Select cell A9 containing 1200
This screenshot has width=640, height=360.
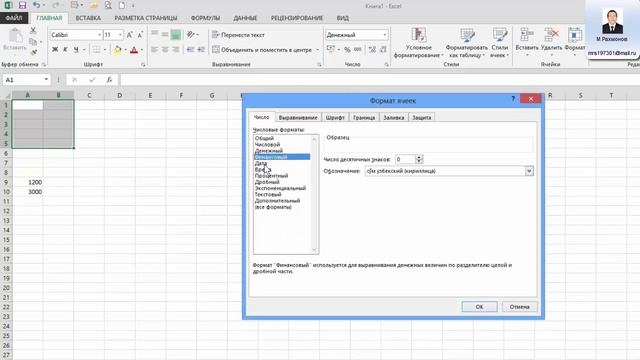[x=28, y=182]
